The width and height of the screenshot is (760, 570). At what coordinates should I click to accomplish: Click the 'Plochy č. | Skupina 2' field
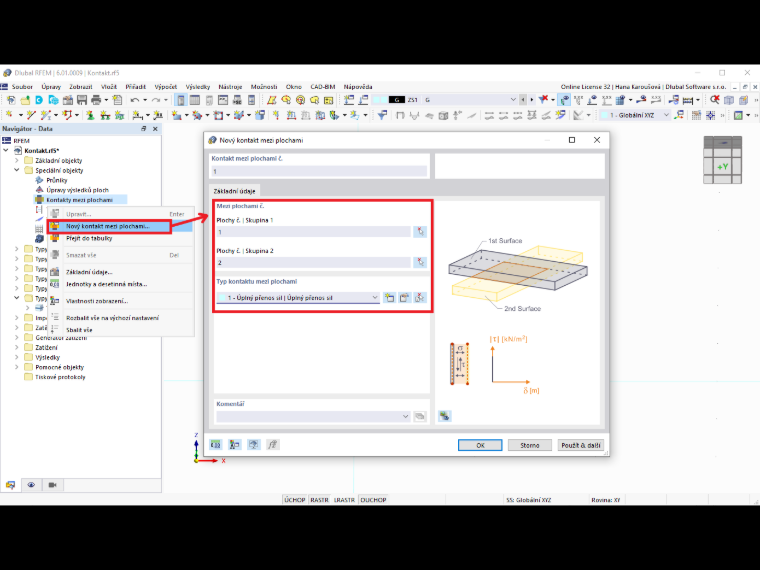(x=314, y=262)
